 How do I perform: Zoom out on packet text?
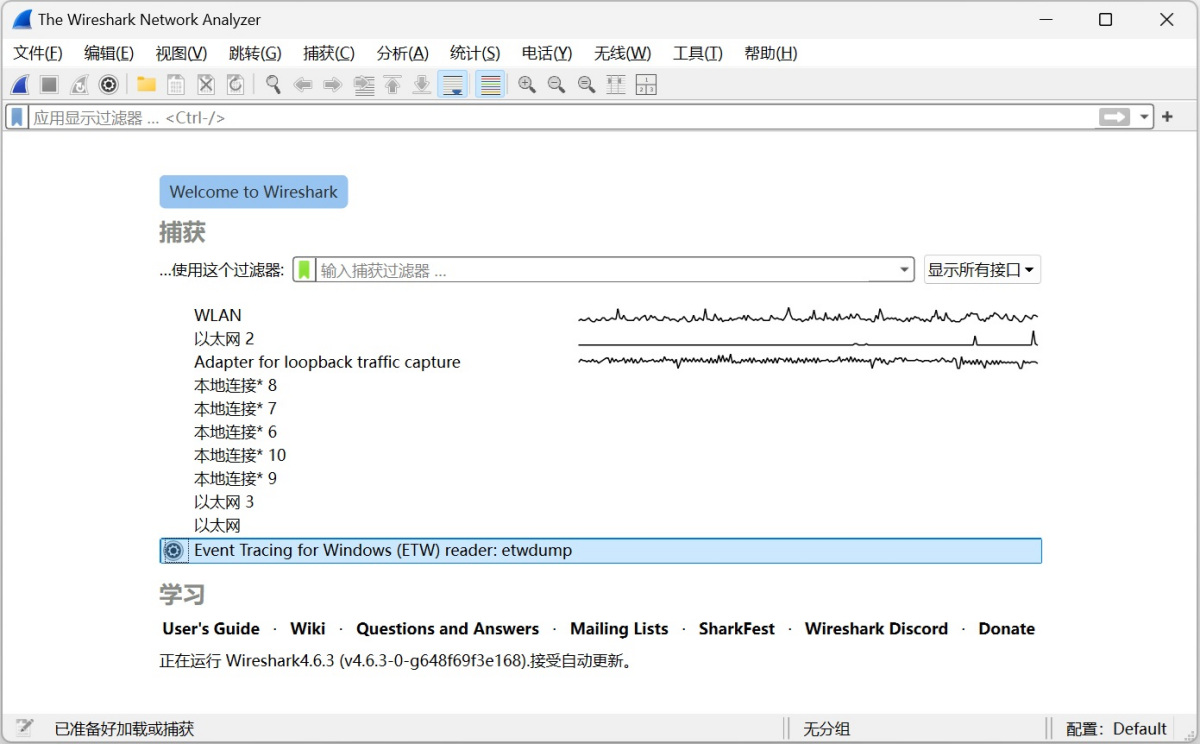click(x=556, y=85)
